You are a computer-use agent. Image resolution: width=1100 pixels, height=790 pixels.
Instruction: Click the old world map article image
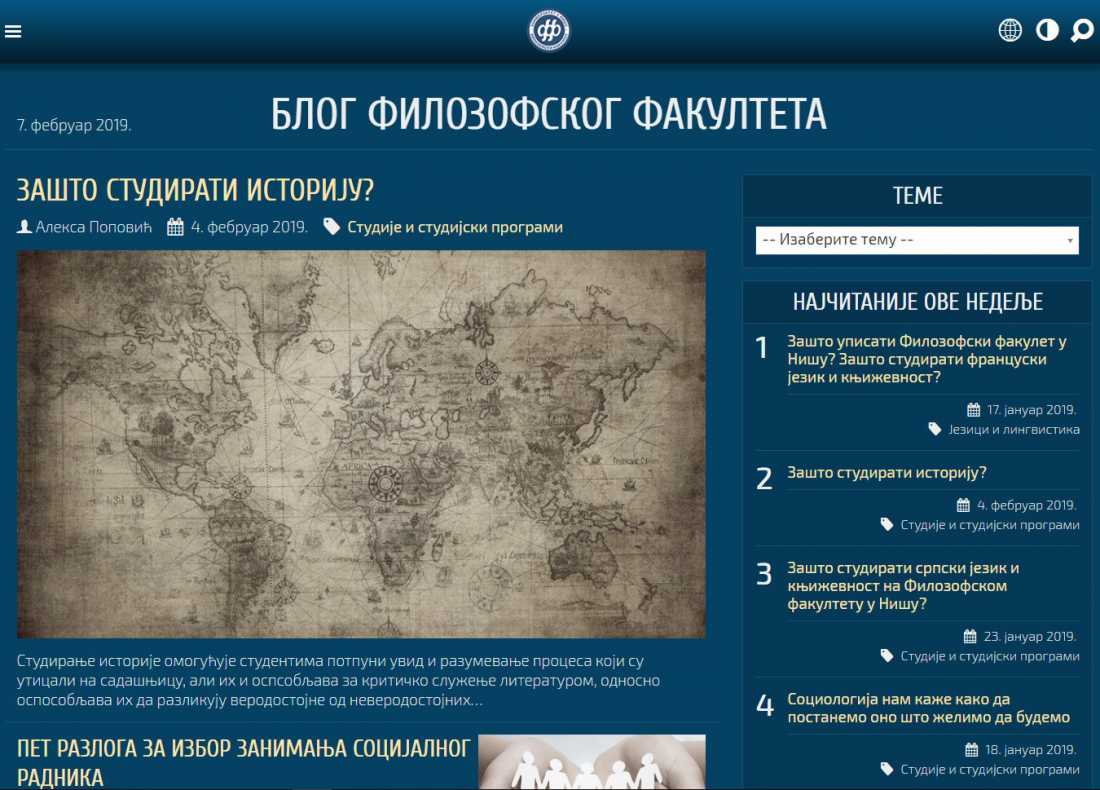pyautogui.click(x=361, y=444)
